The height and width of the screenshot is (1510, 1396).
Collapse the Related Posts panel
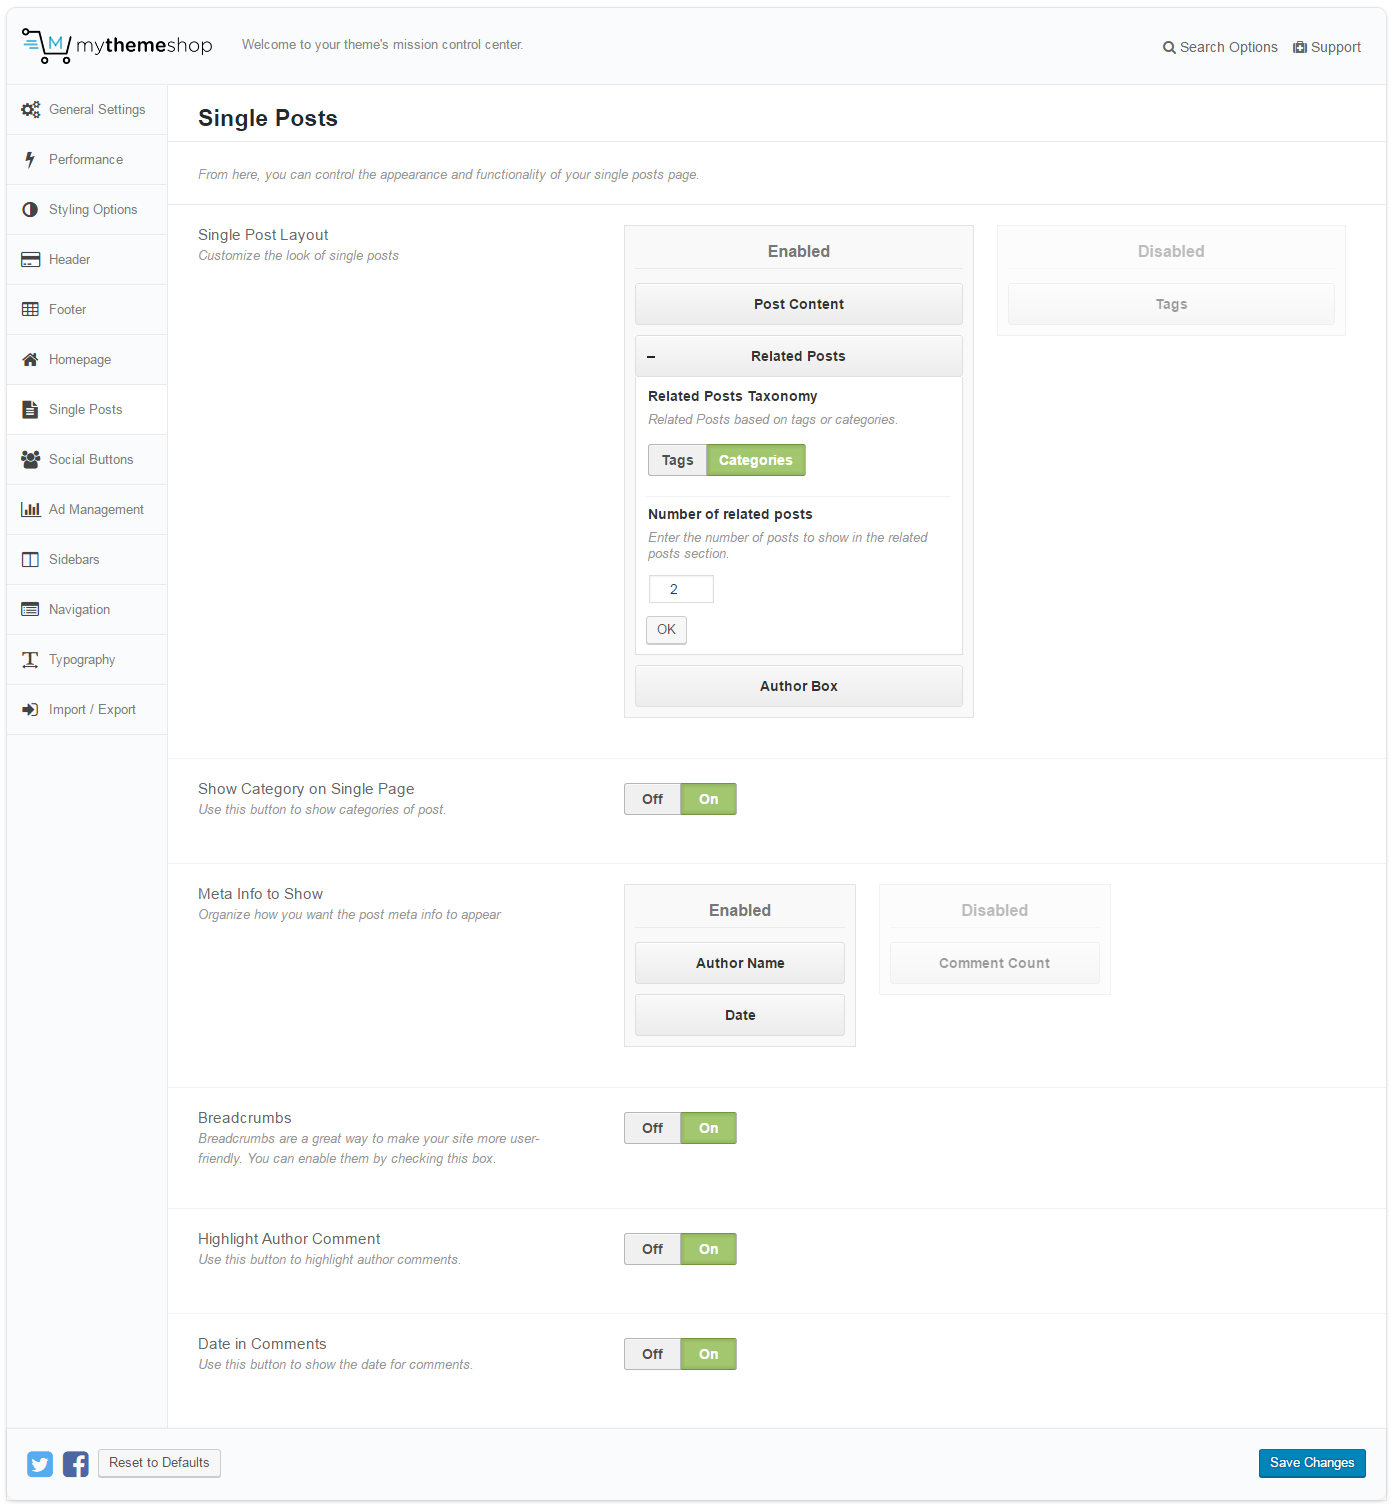pos(651,357)
